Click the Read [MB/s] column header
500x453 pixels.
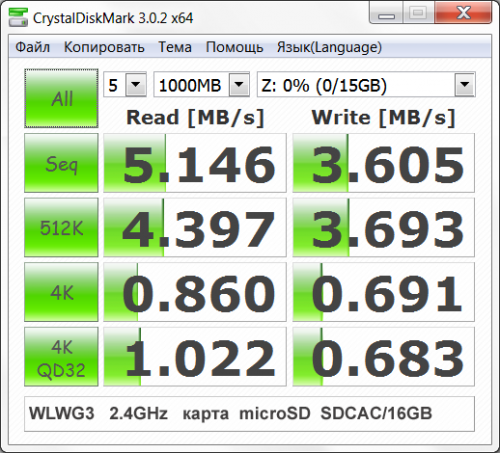point(195,118)
